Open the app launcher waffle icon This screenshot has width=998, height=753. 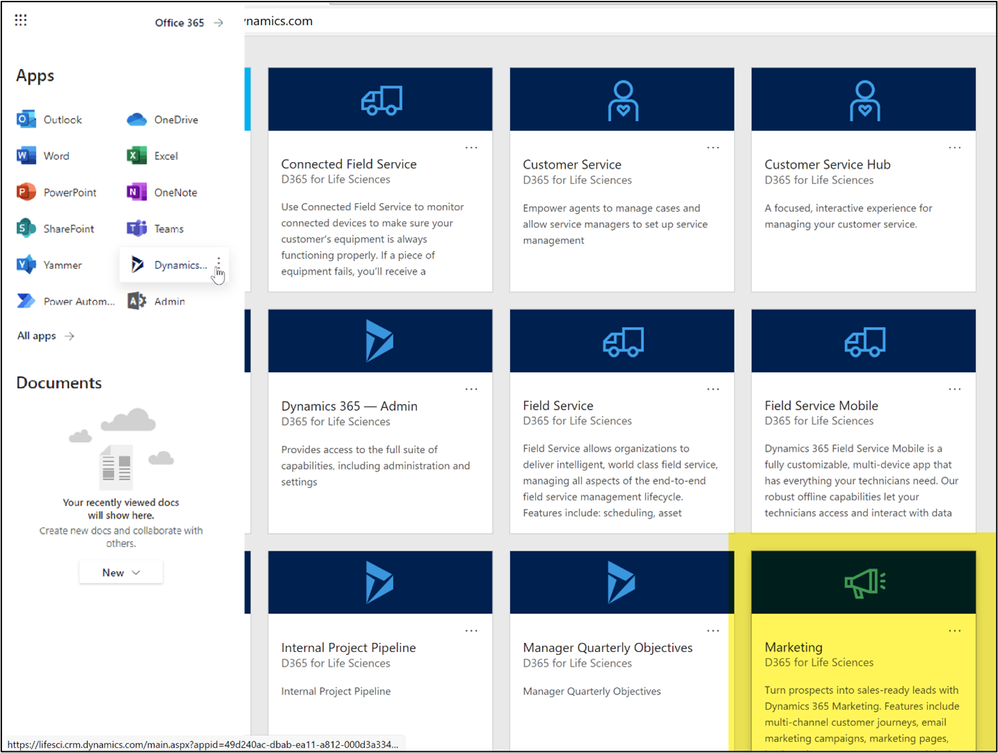pos(20,20)
